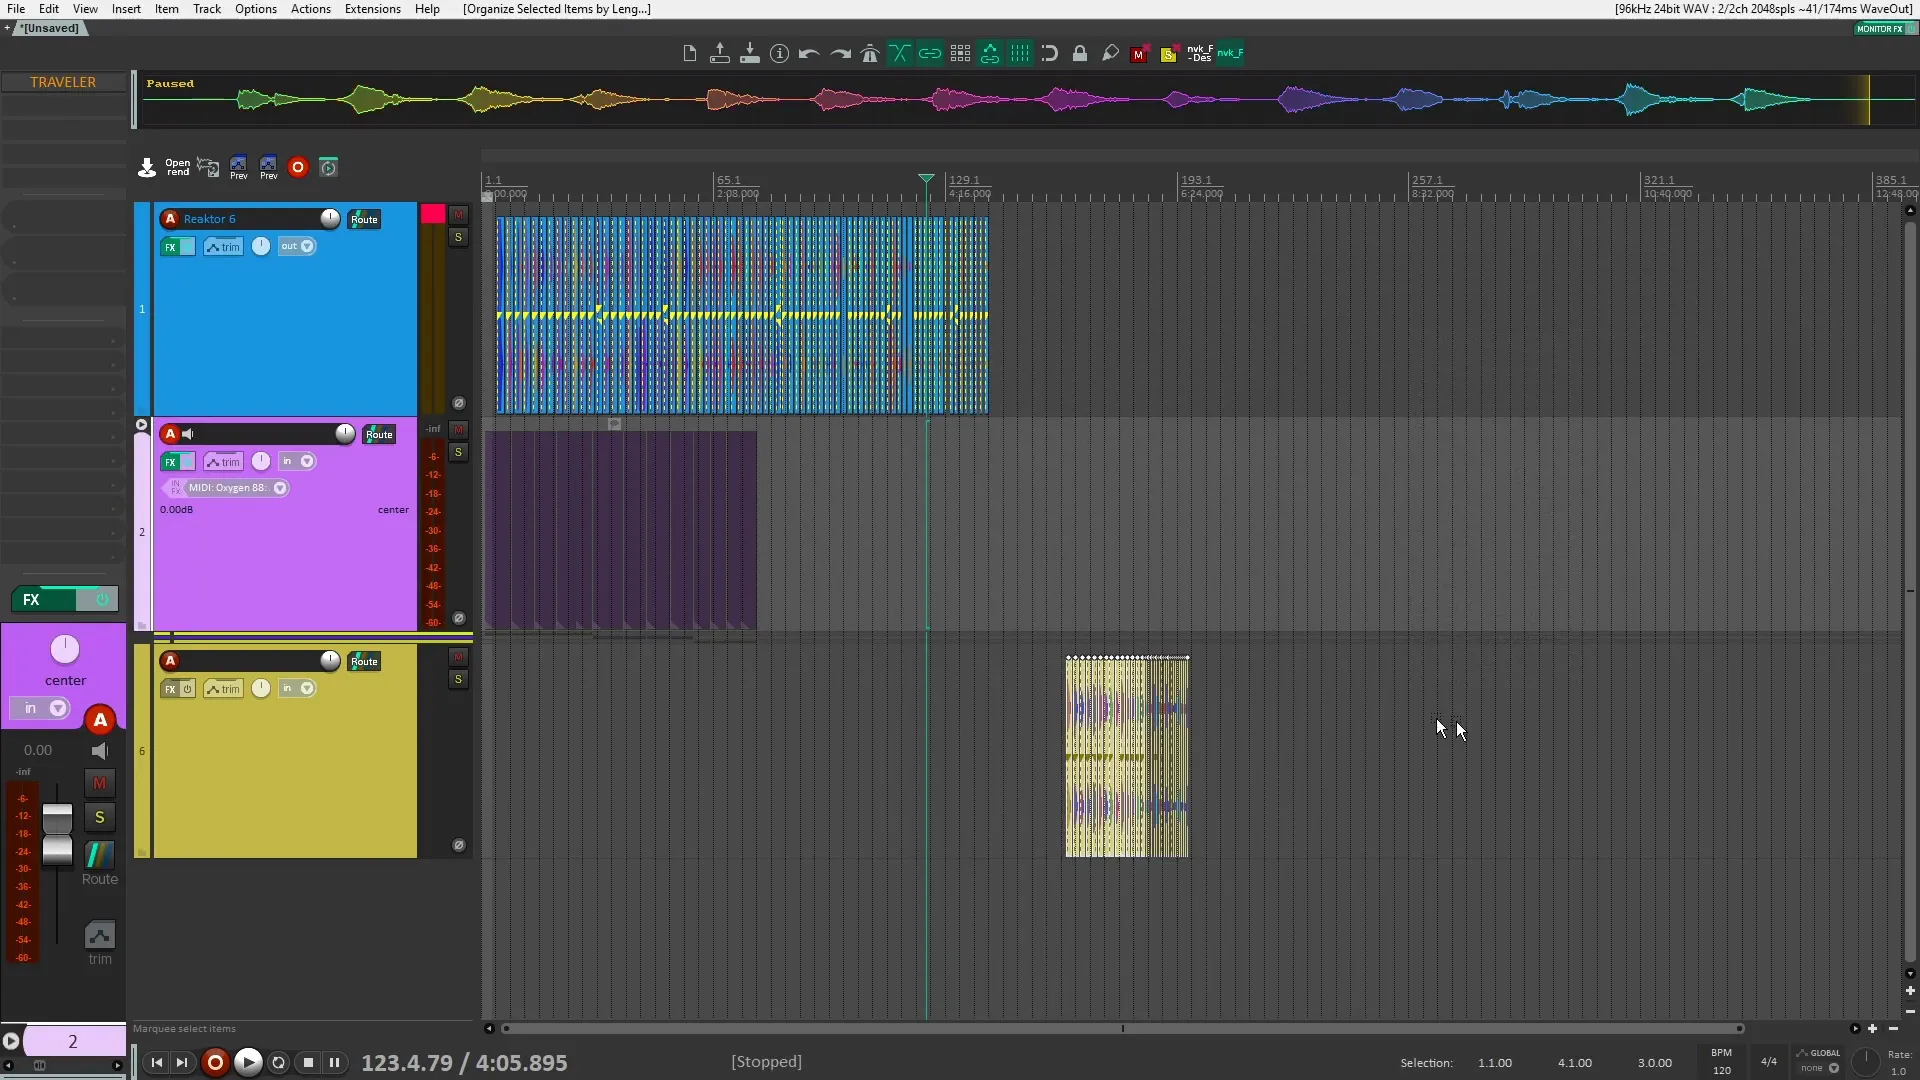Toggle auto-crossfade in toolbar
This screenshot has width=1920, height=1080.
pyautogui.click(x=900, y=54)
